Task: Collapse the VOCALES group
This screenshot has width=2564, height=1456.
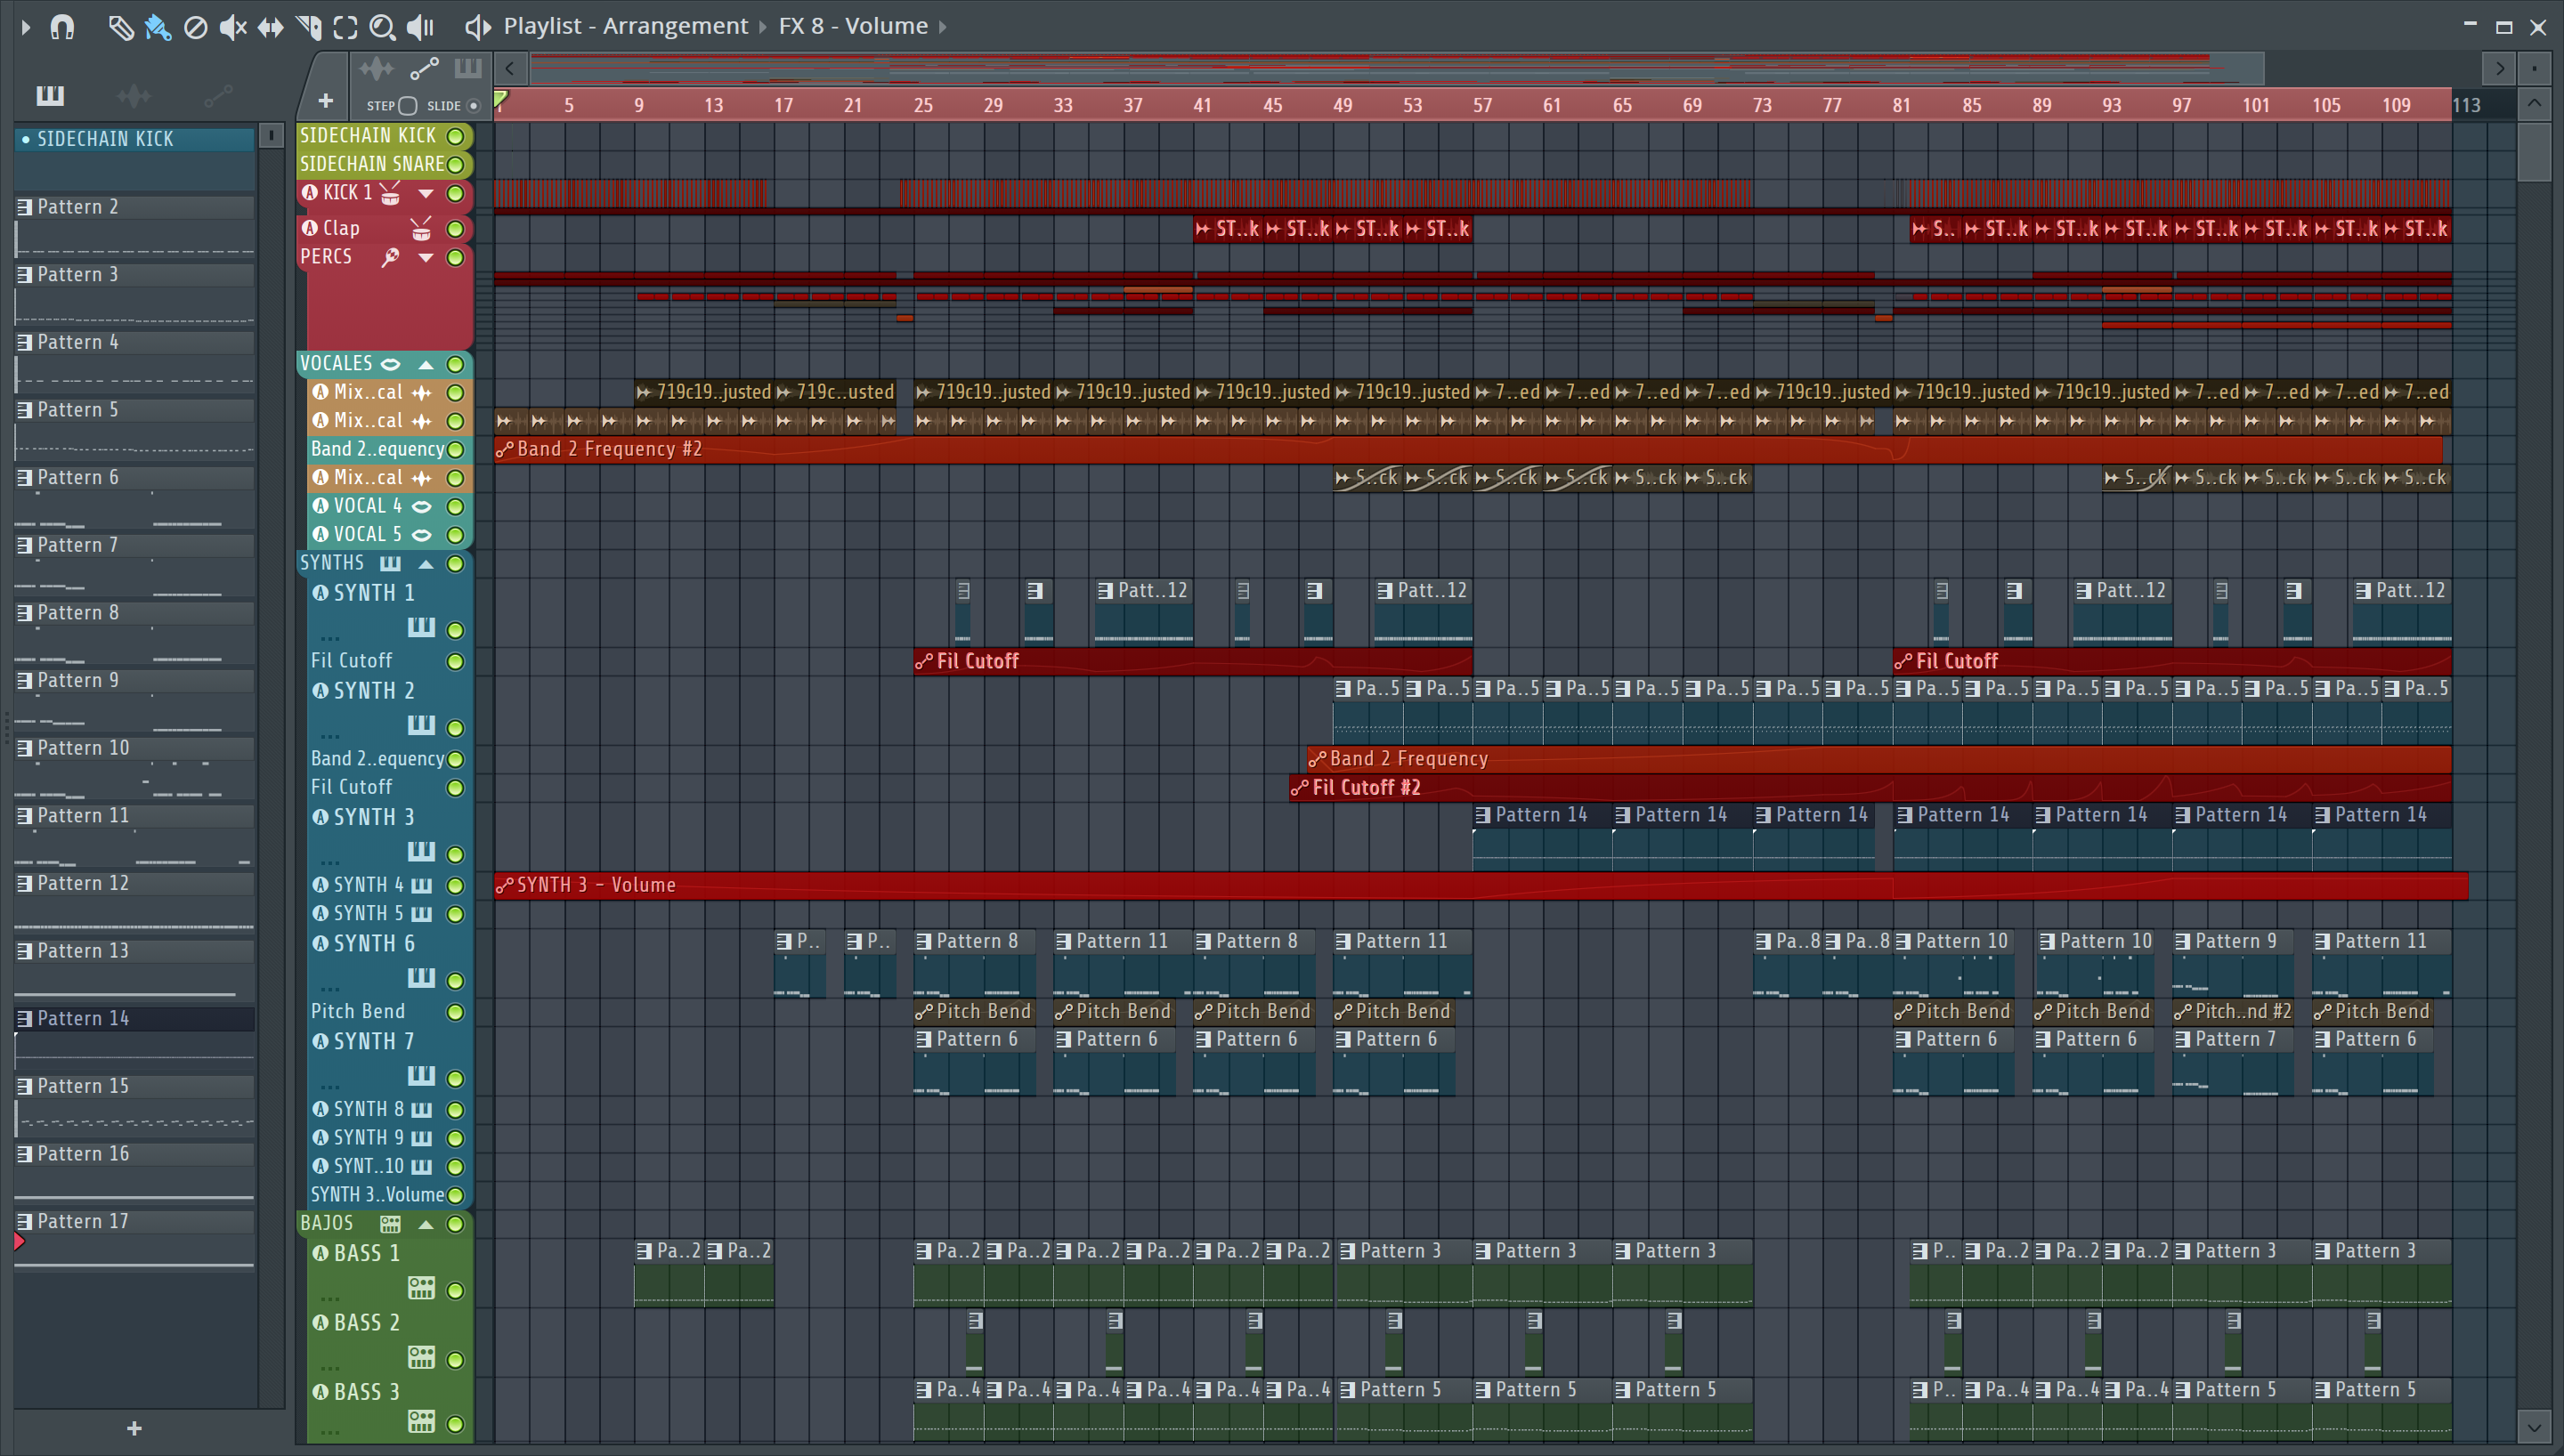Action: click(426, 364)
